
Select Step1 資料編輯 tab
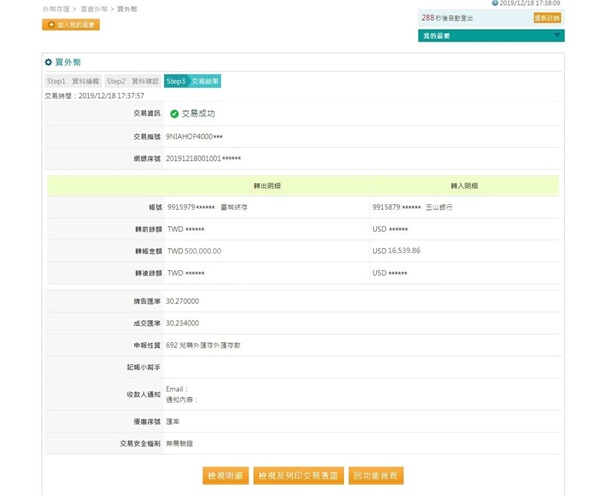73,81
